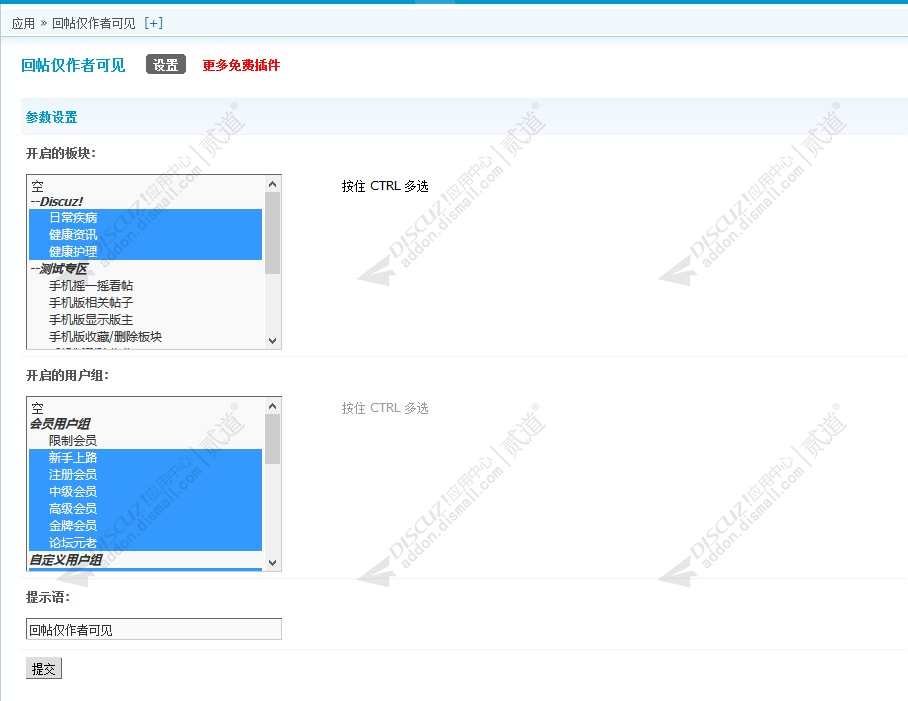This screenshot has width=908, height=701.
Task: Click the up arrow of the 用户组 list scrollbar
Action: [273, 406]
